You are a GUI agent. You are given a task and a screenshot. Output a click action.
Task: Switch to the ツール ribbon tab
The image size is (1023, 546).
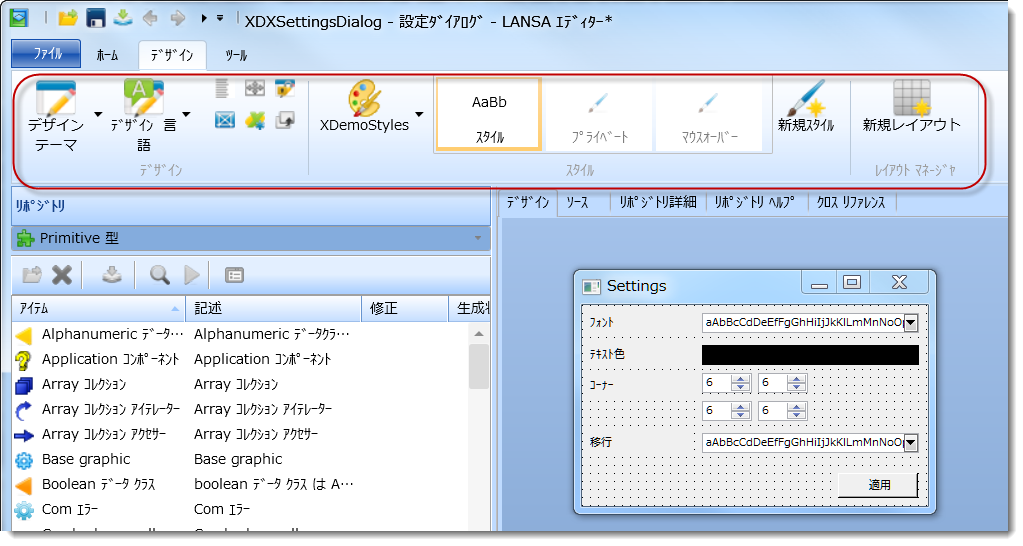(x=236, y=55)
